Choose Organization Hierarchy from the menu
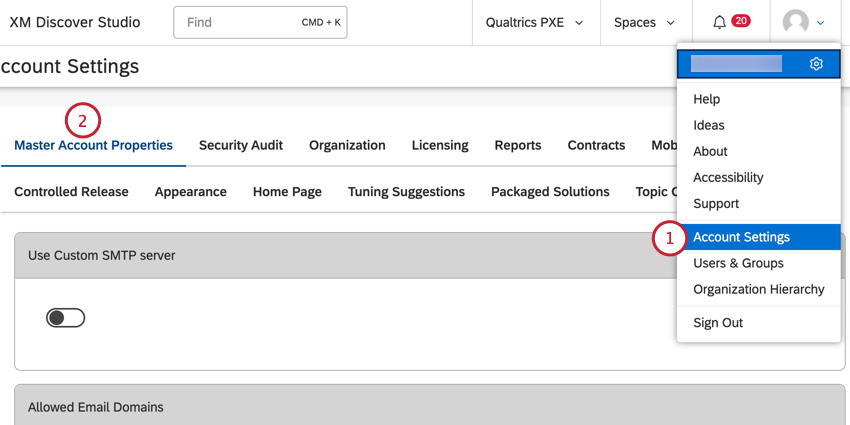Image resolution: width=850 pixels, height=425 pixels. (x=758, y=289)
